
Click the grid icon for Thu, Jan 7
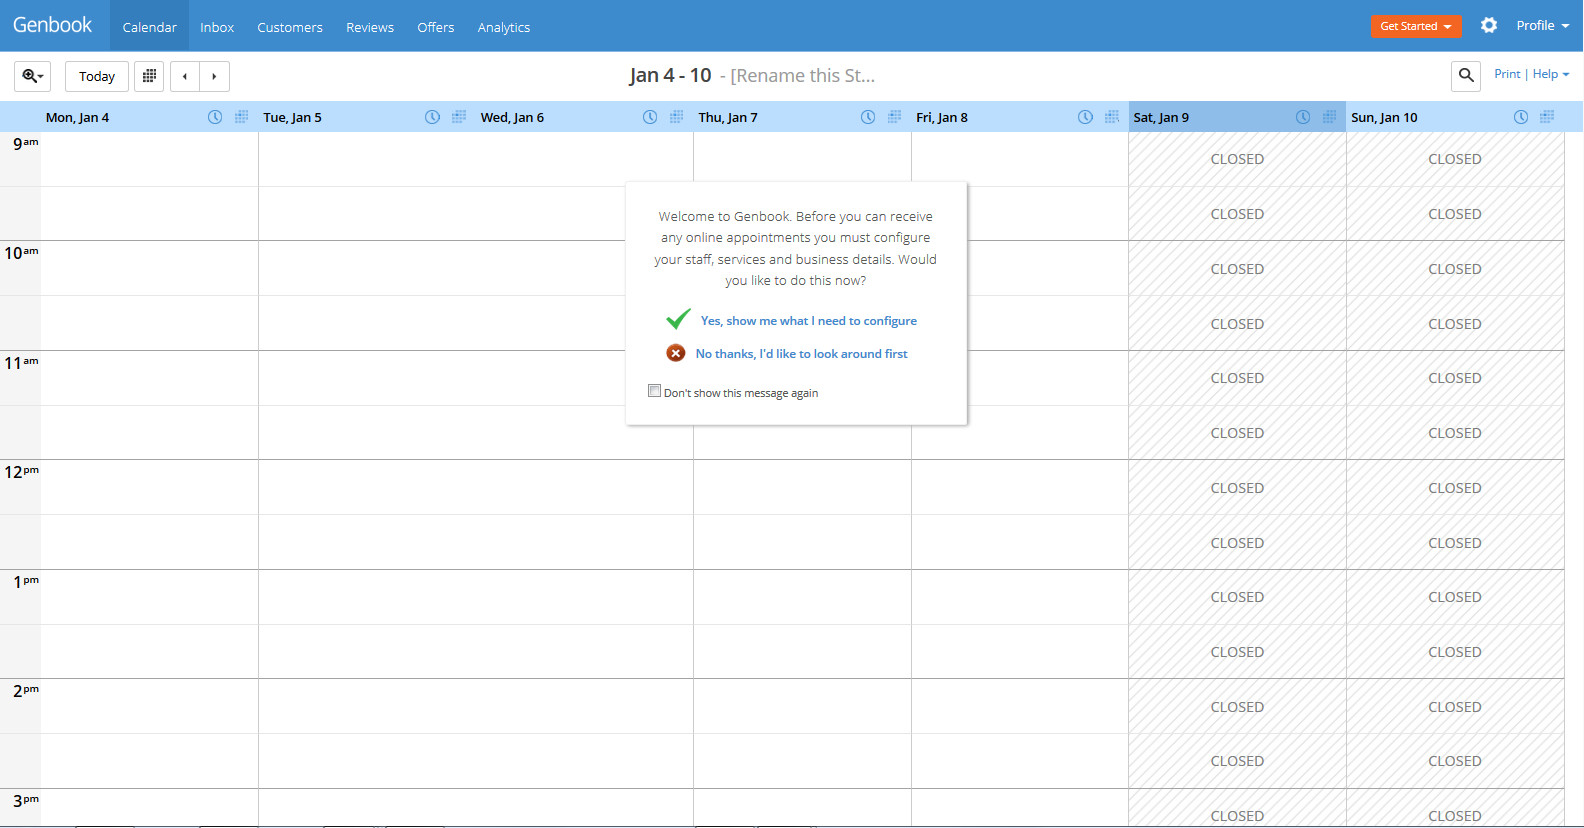pyautogui.click(x=894, y=117)
